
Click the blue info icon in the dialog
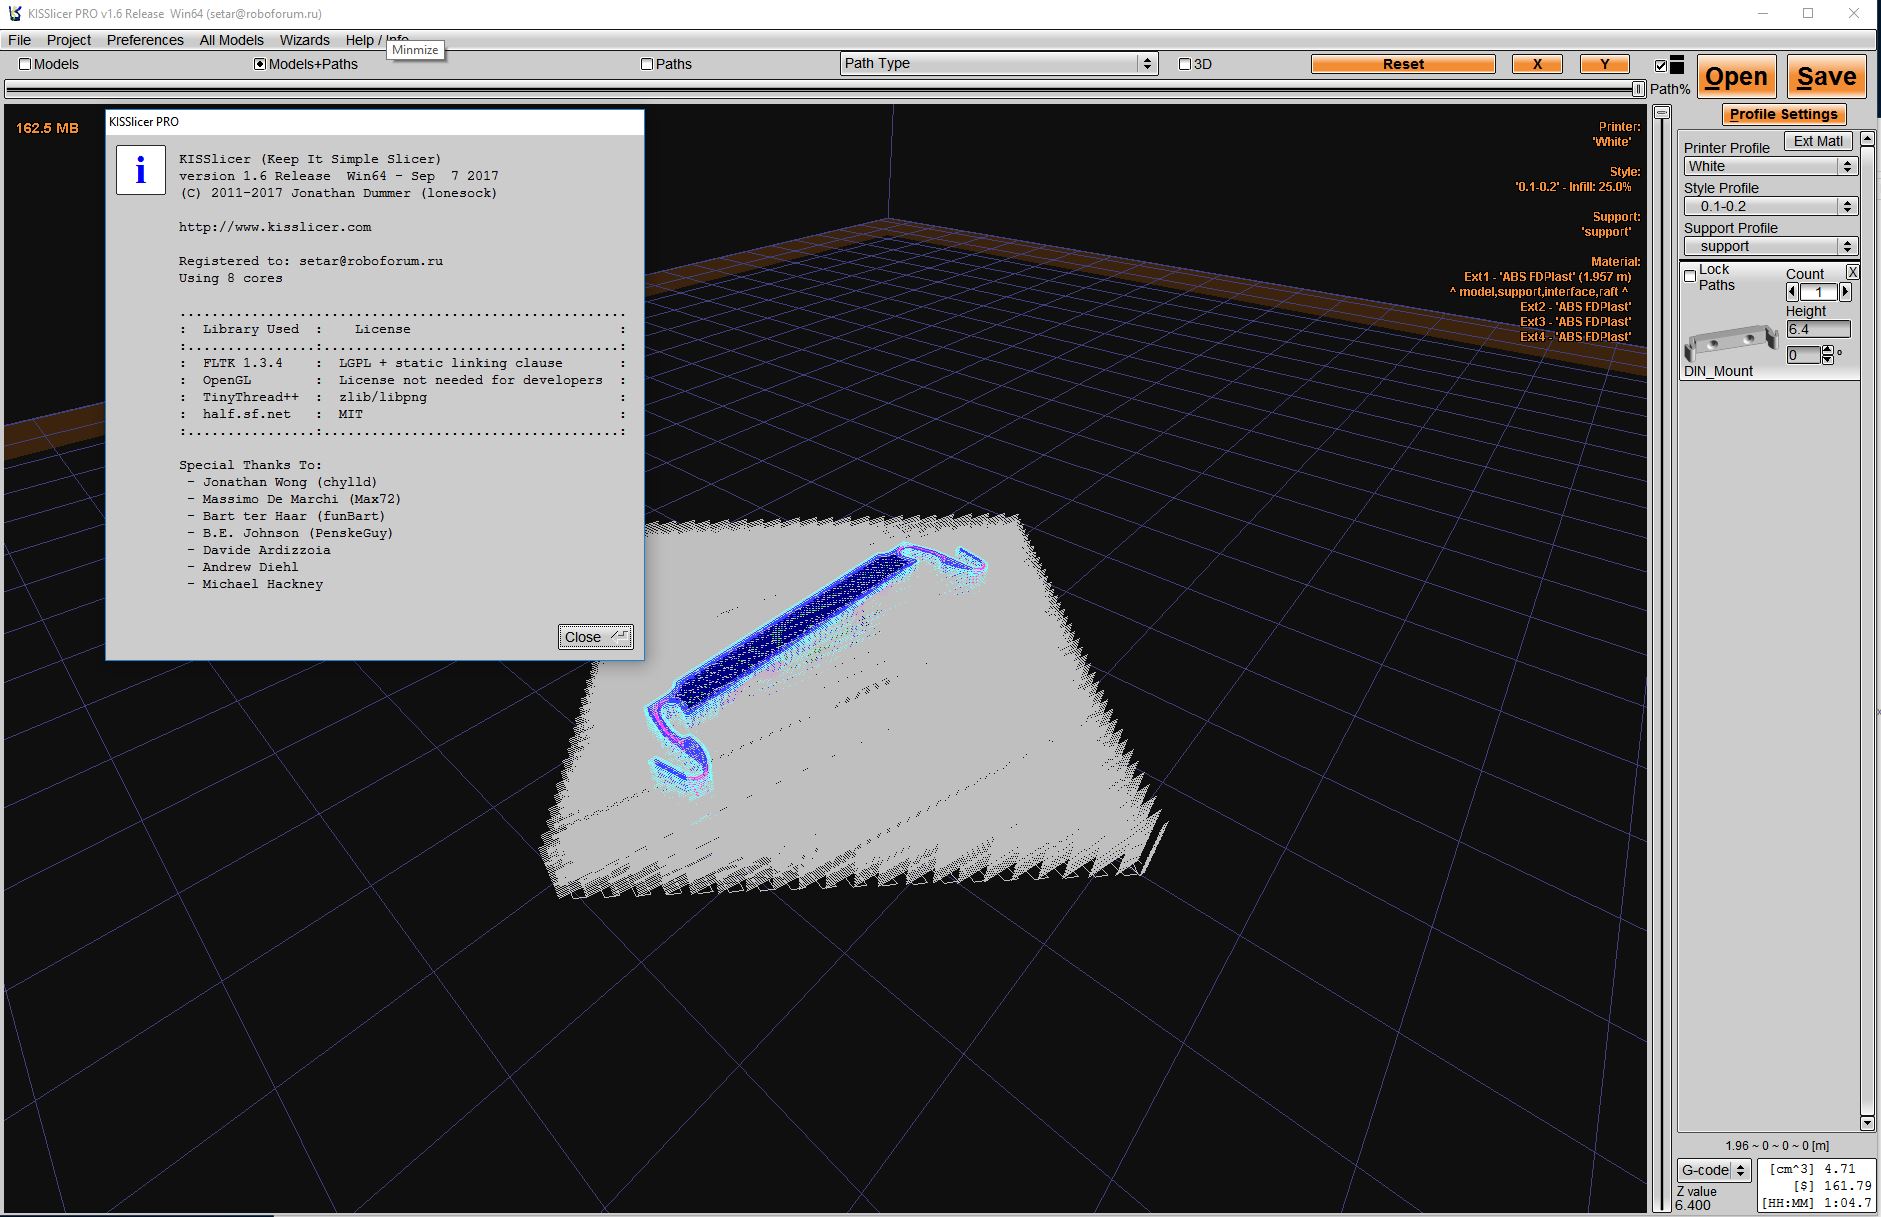pyautogui.click(x=141, y=170)
